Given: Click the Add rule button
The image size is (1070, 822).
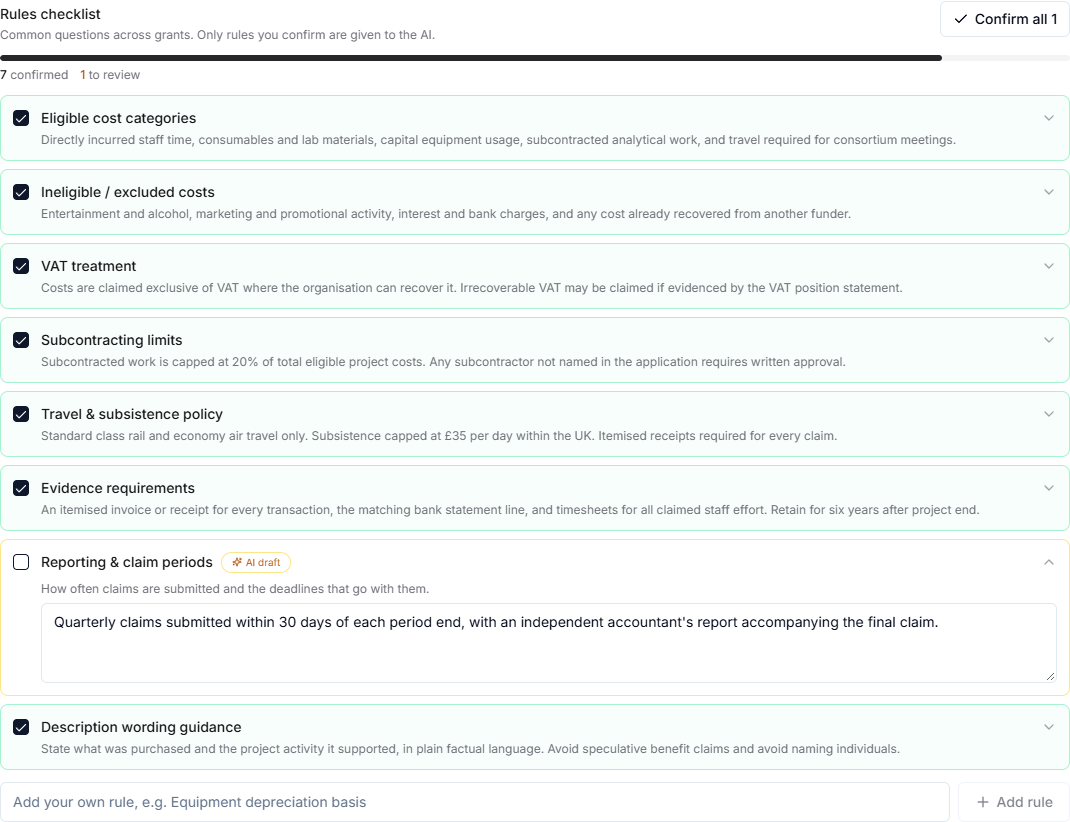Looking at the screenshot, I should 1014,802.
